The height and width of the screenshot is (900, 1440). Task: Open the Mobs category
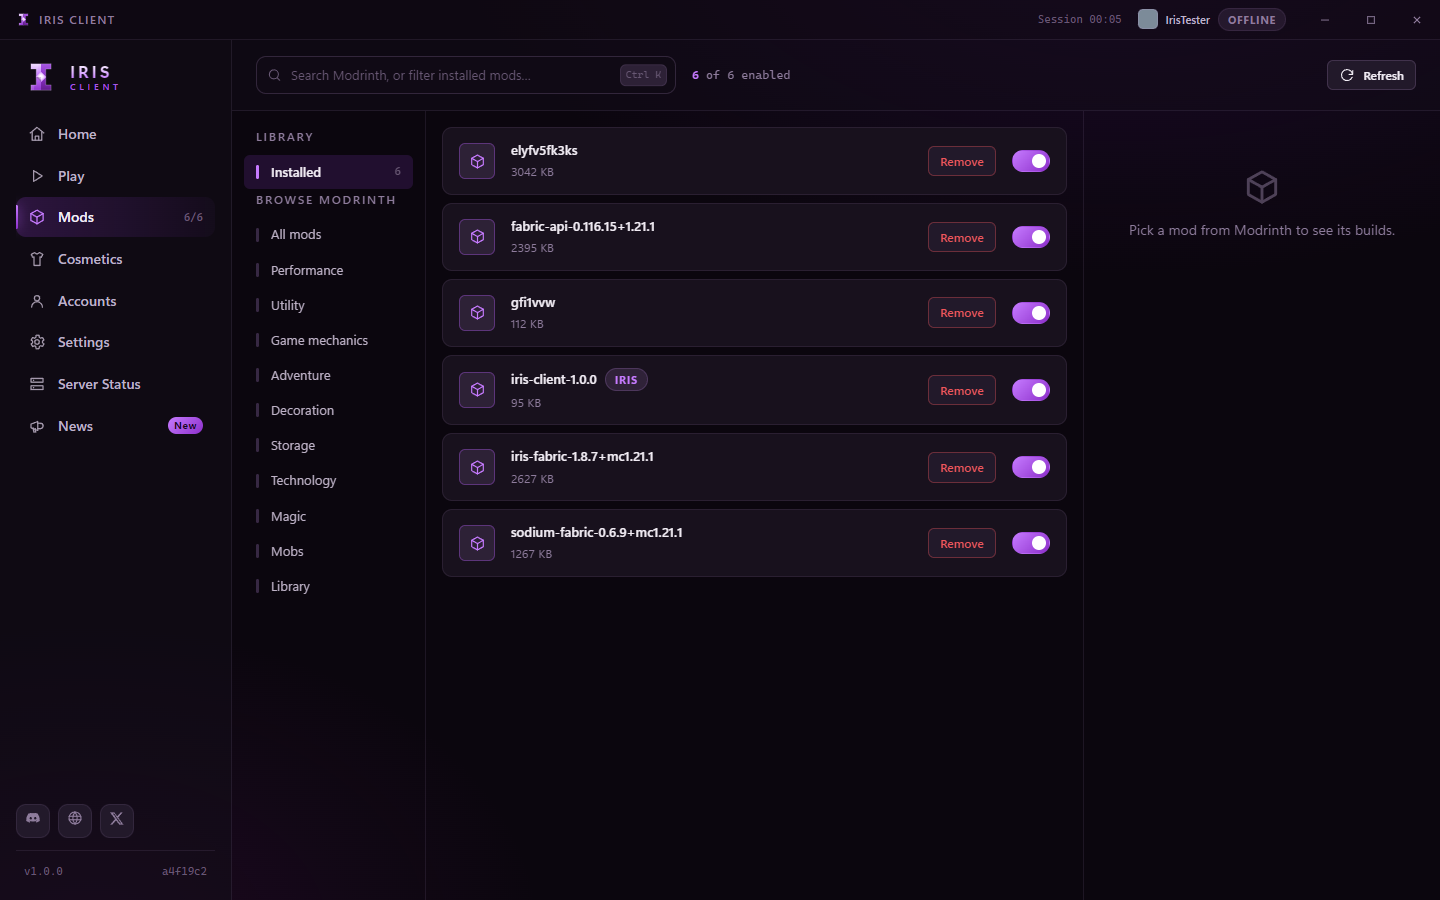[x=328, y=551]
